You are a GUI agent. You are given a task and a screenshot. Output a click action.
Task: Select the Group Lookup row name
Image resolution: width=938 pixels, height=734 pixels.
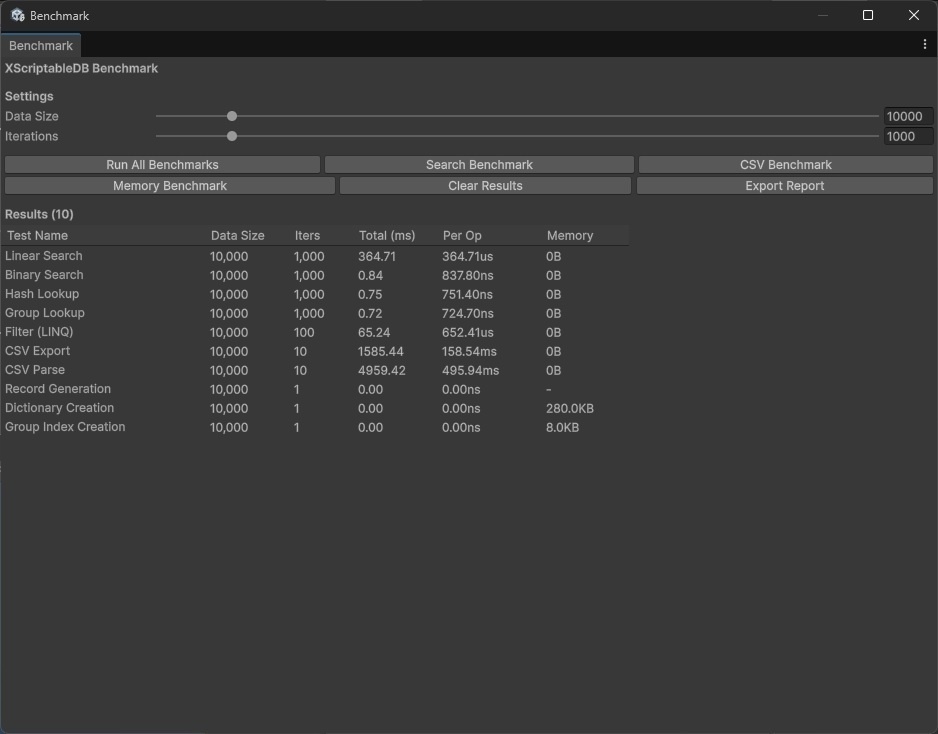(45, 313)
